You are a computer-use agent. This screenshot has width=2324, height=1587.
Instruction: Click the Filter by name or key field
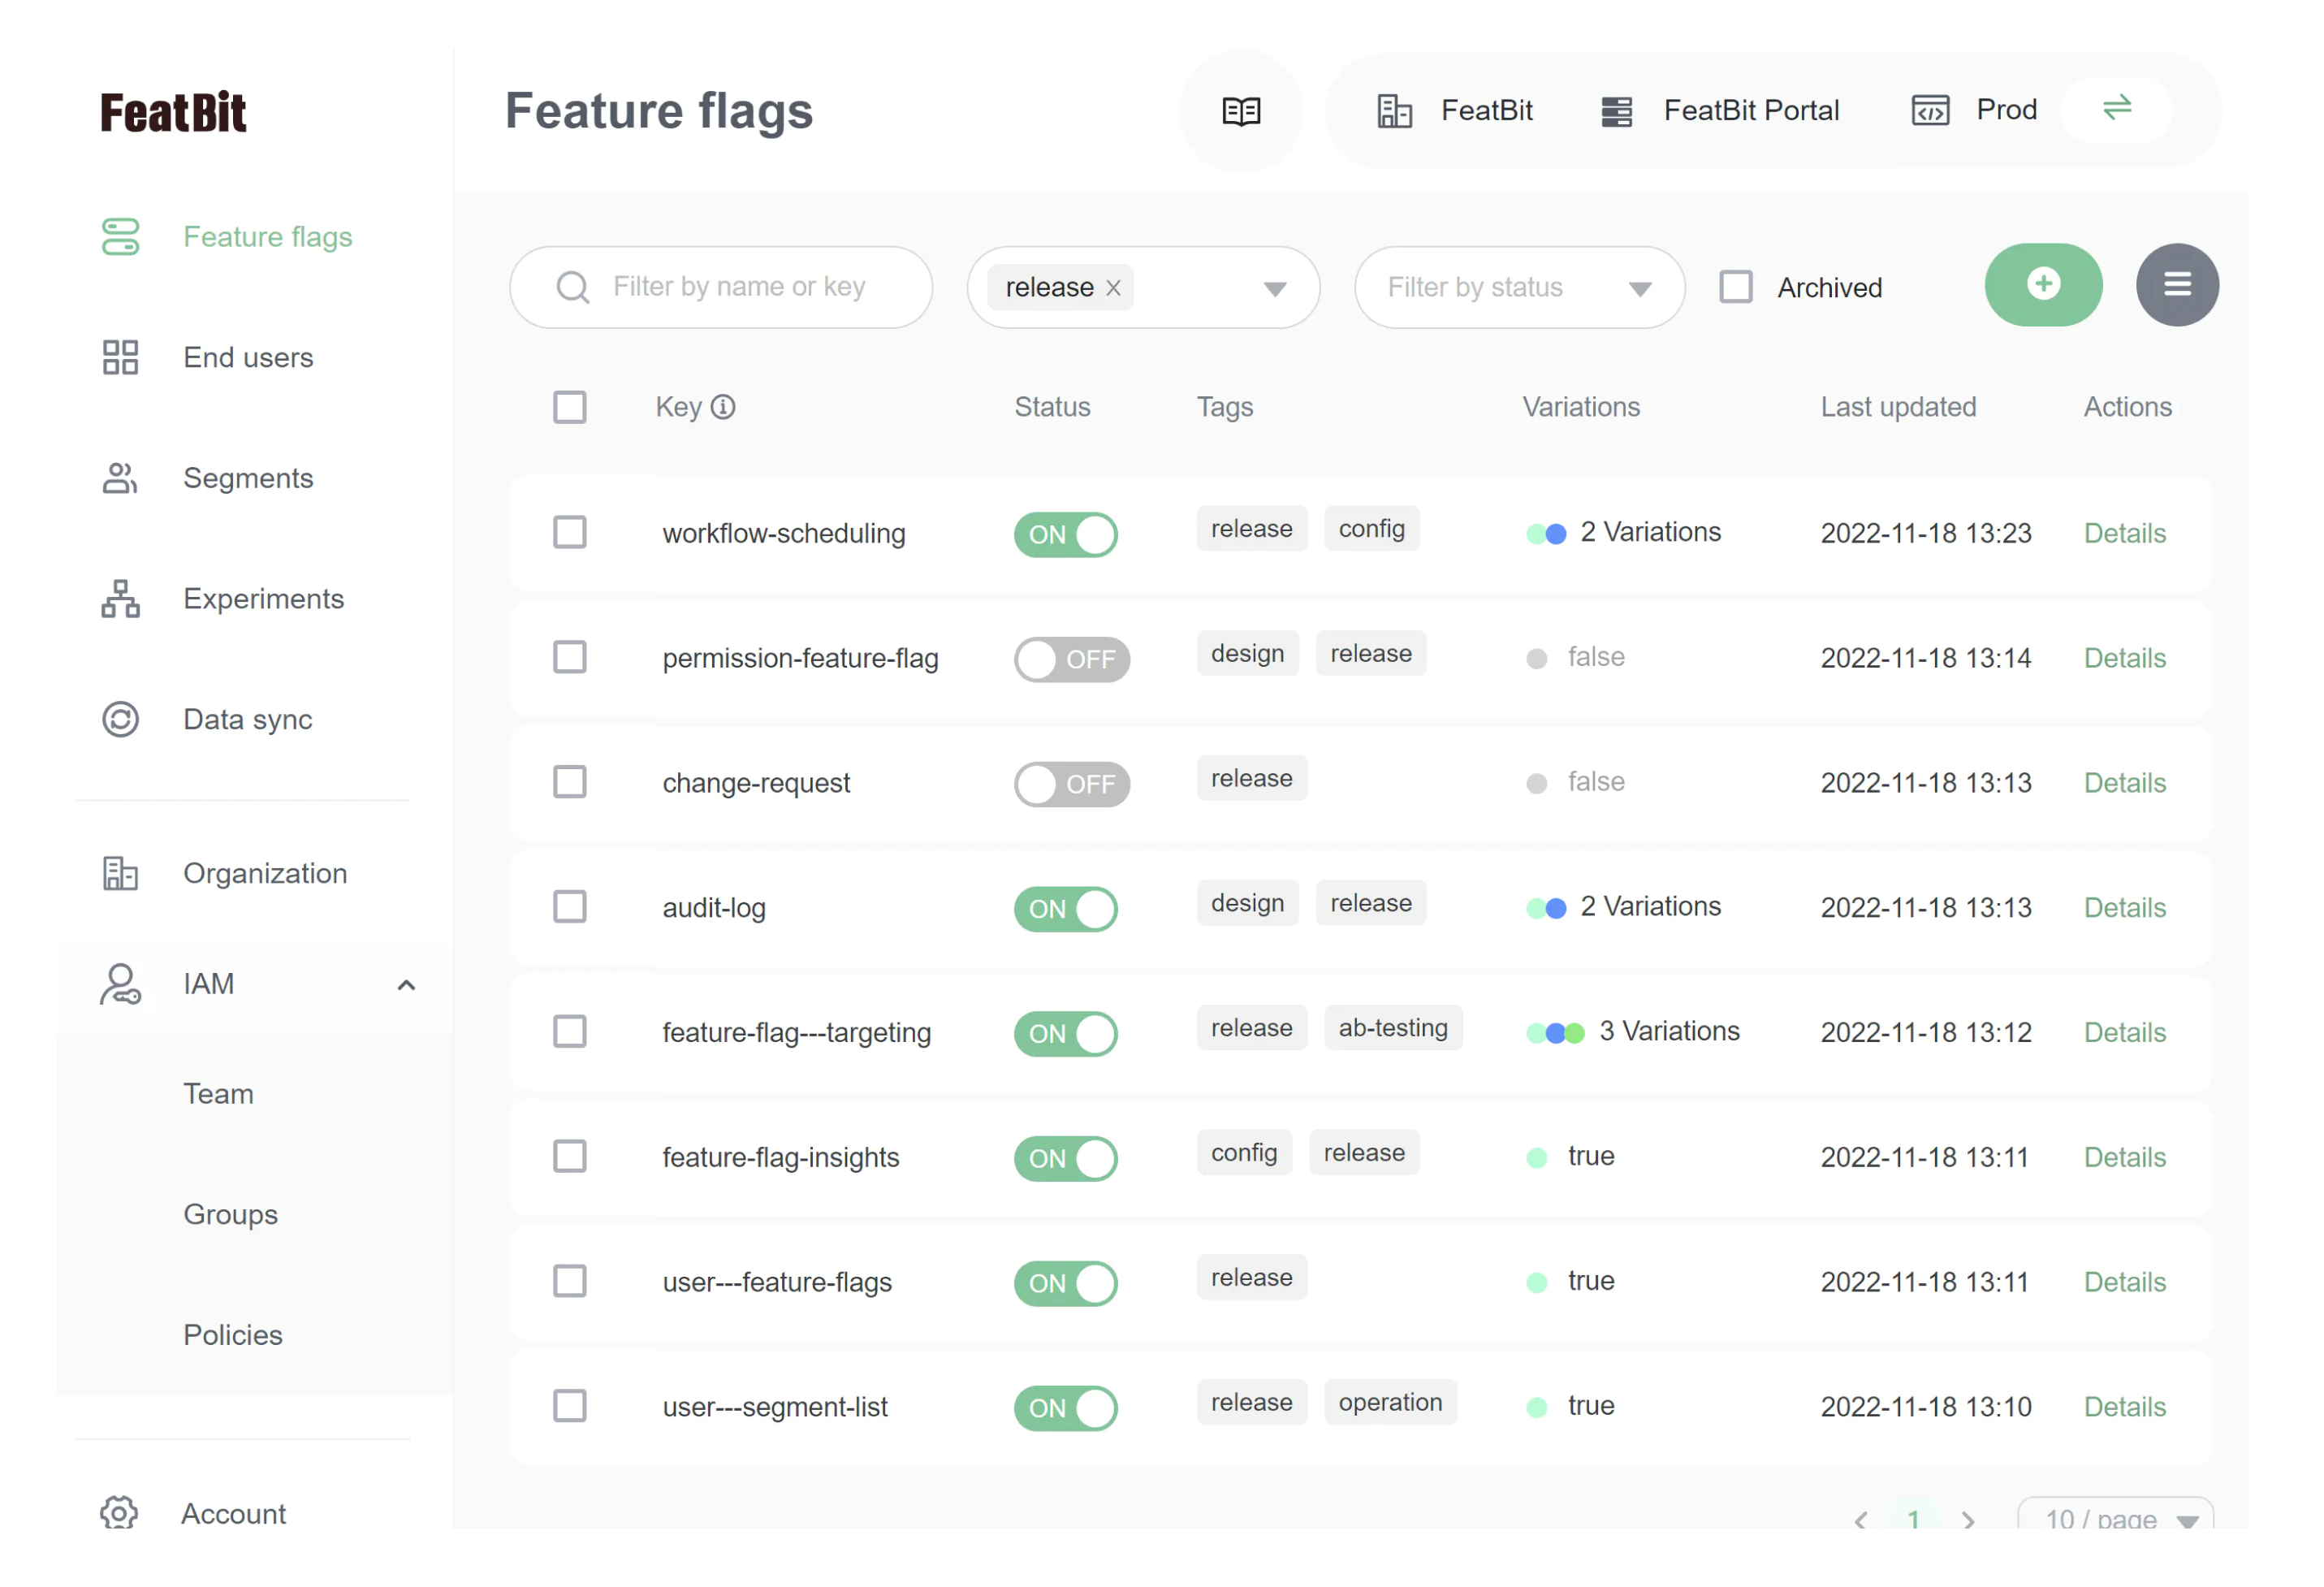721,288
